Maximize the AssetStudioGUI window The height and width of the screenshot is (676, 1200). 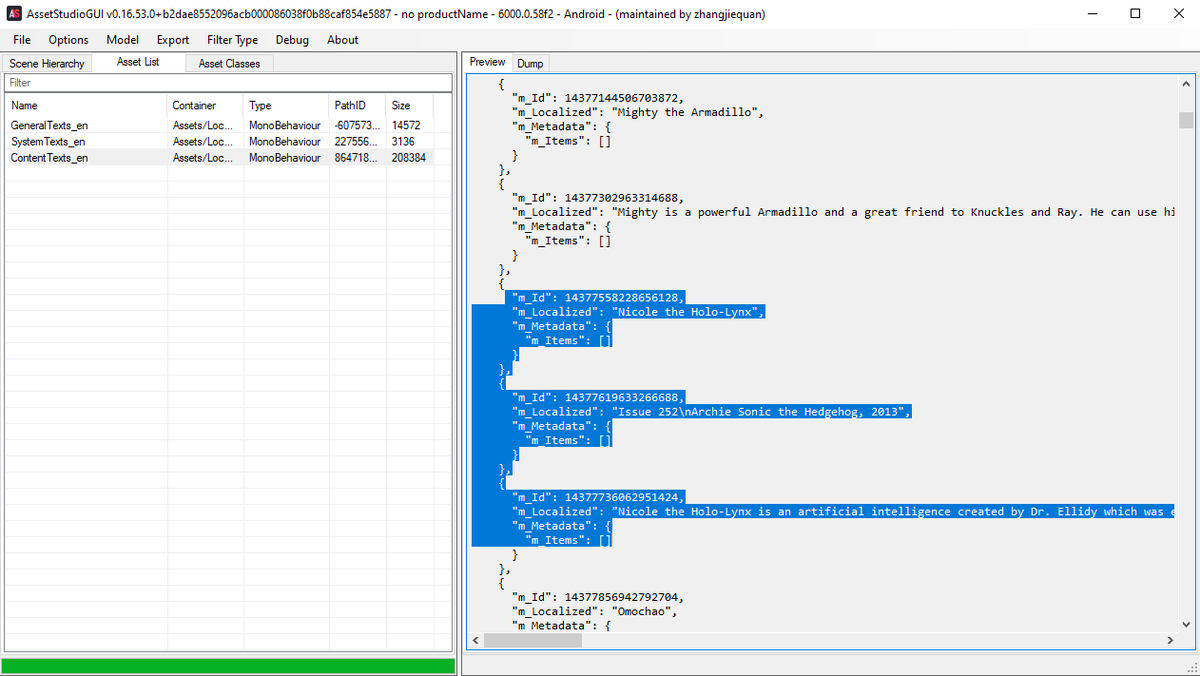1135,14
